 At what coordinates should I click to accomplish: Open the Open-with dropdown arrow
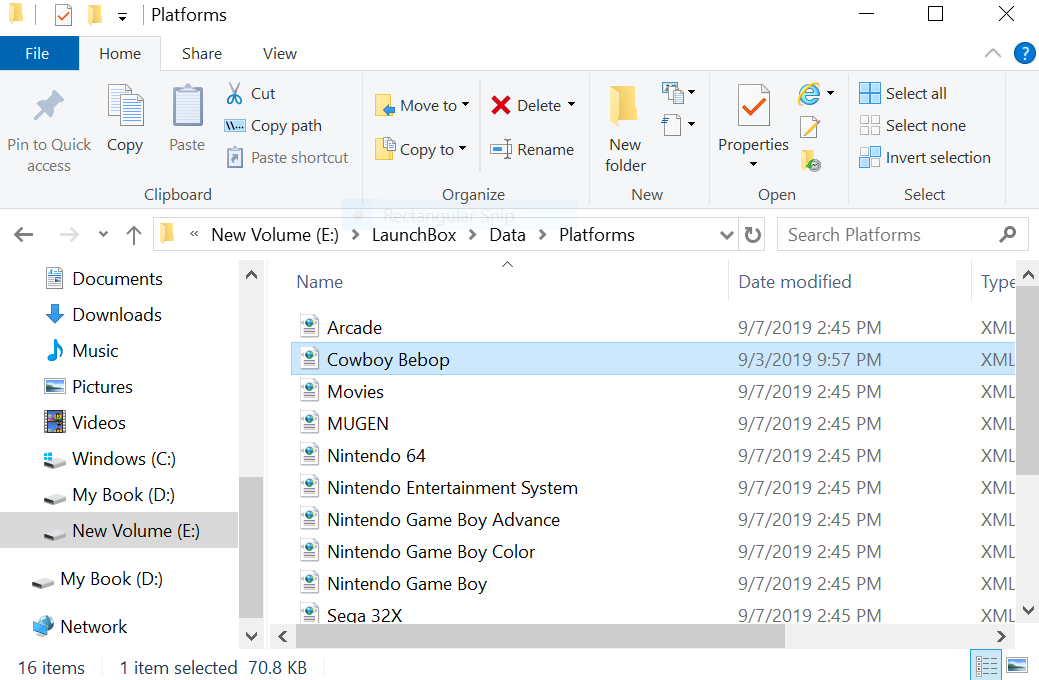(x=830, y=93)
